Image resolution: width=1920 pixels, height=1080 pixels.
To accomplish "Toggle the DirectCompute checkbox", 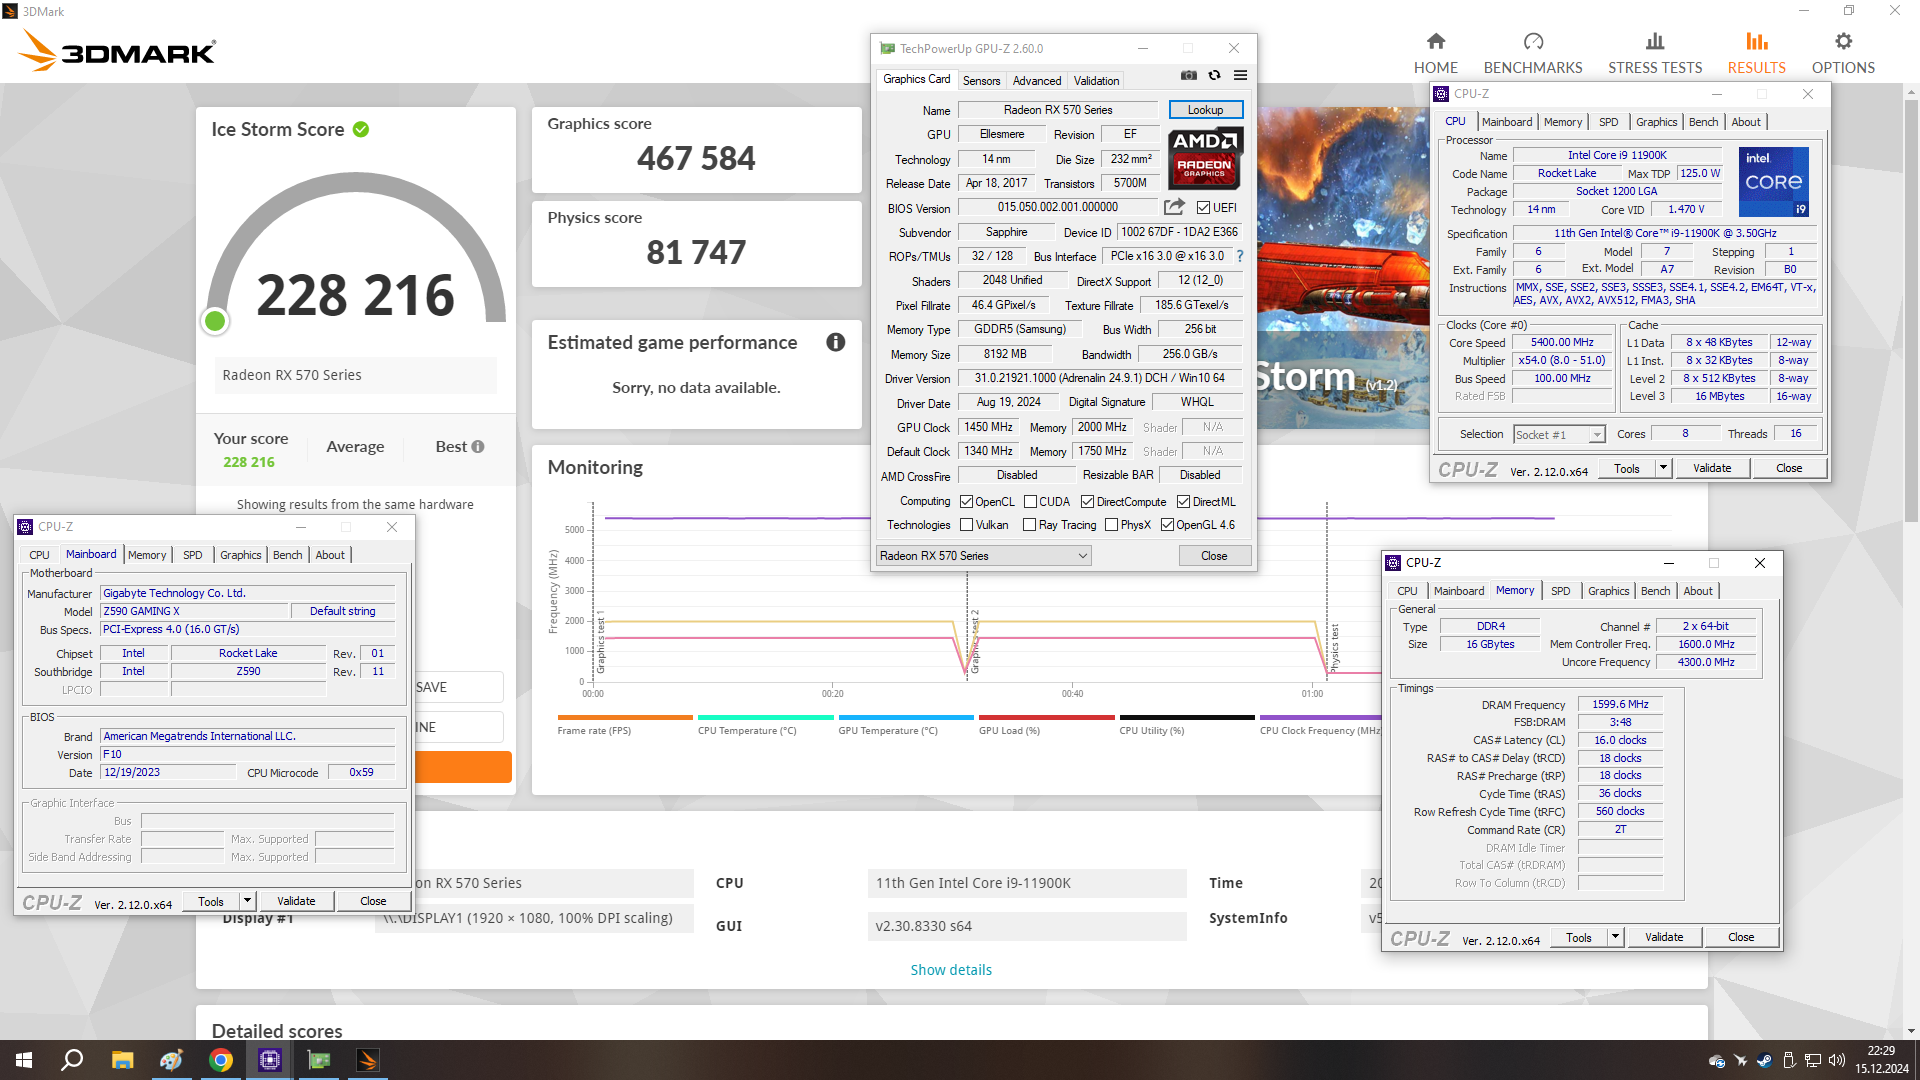I will 1087,502.
